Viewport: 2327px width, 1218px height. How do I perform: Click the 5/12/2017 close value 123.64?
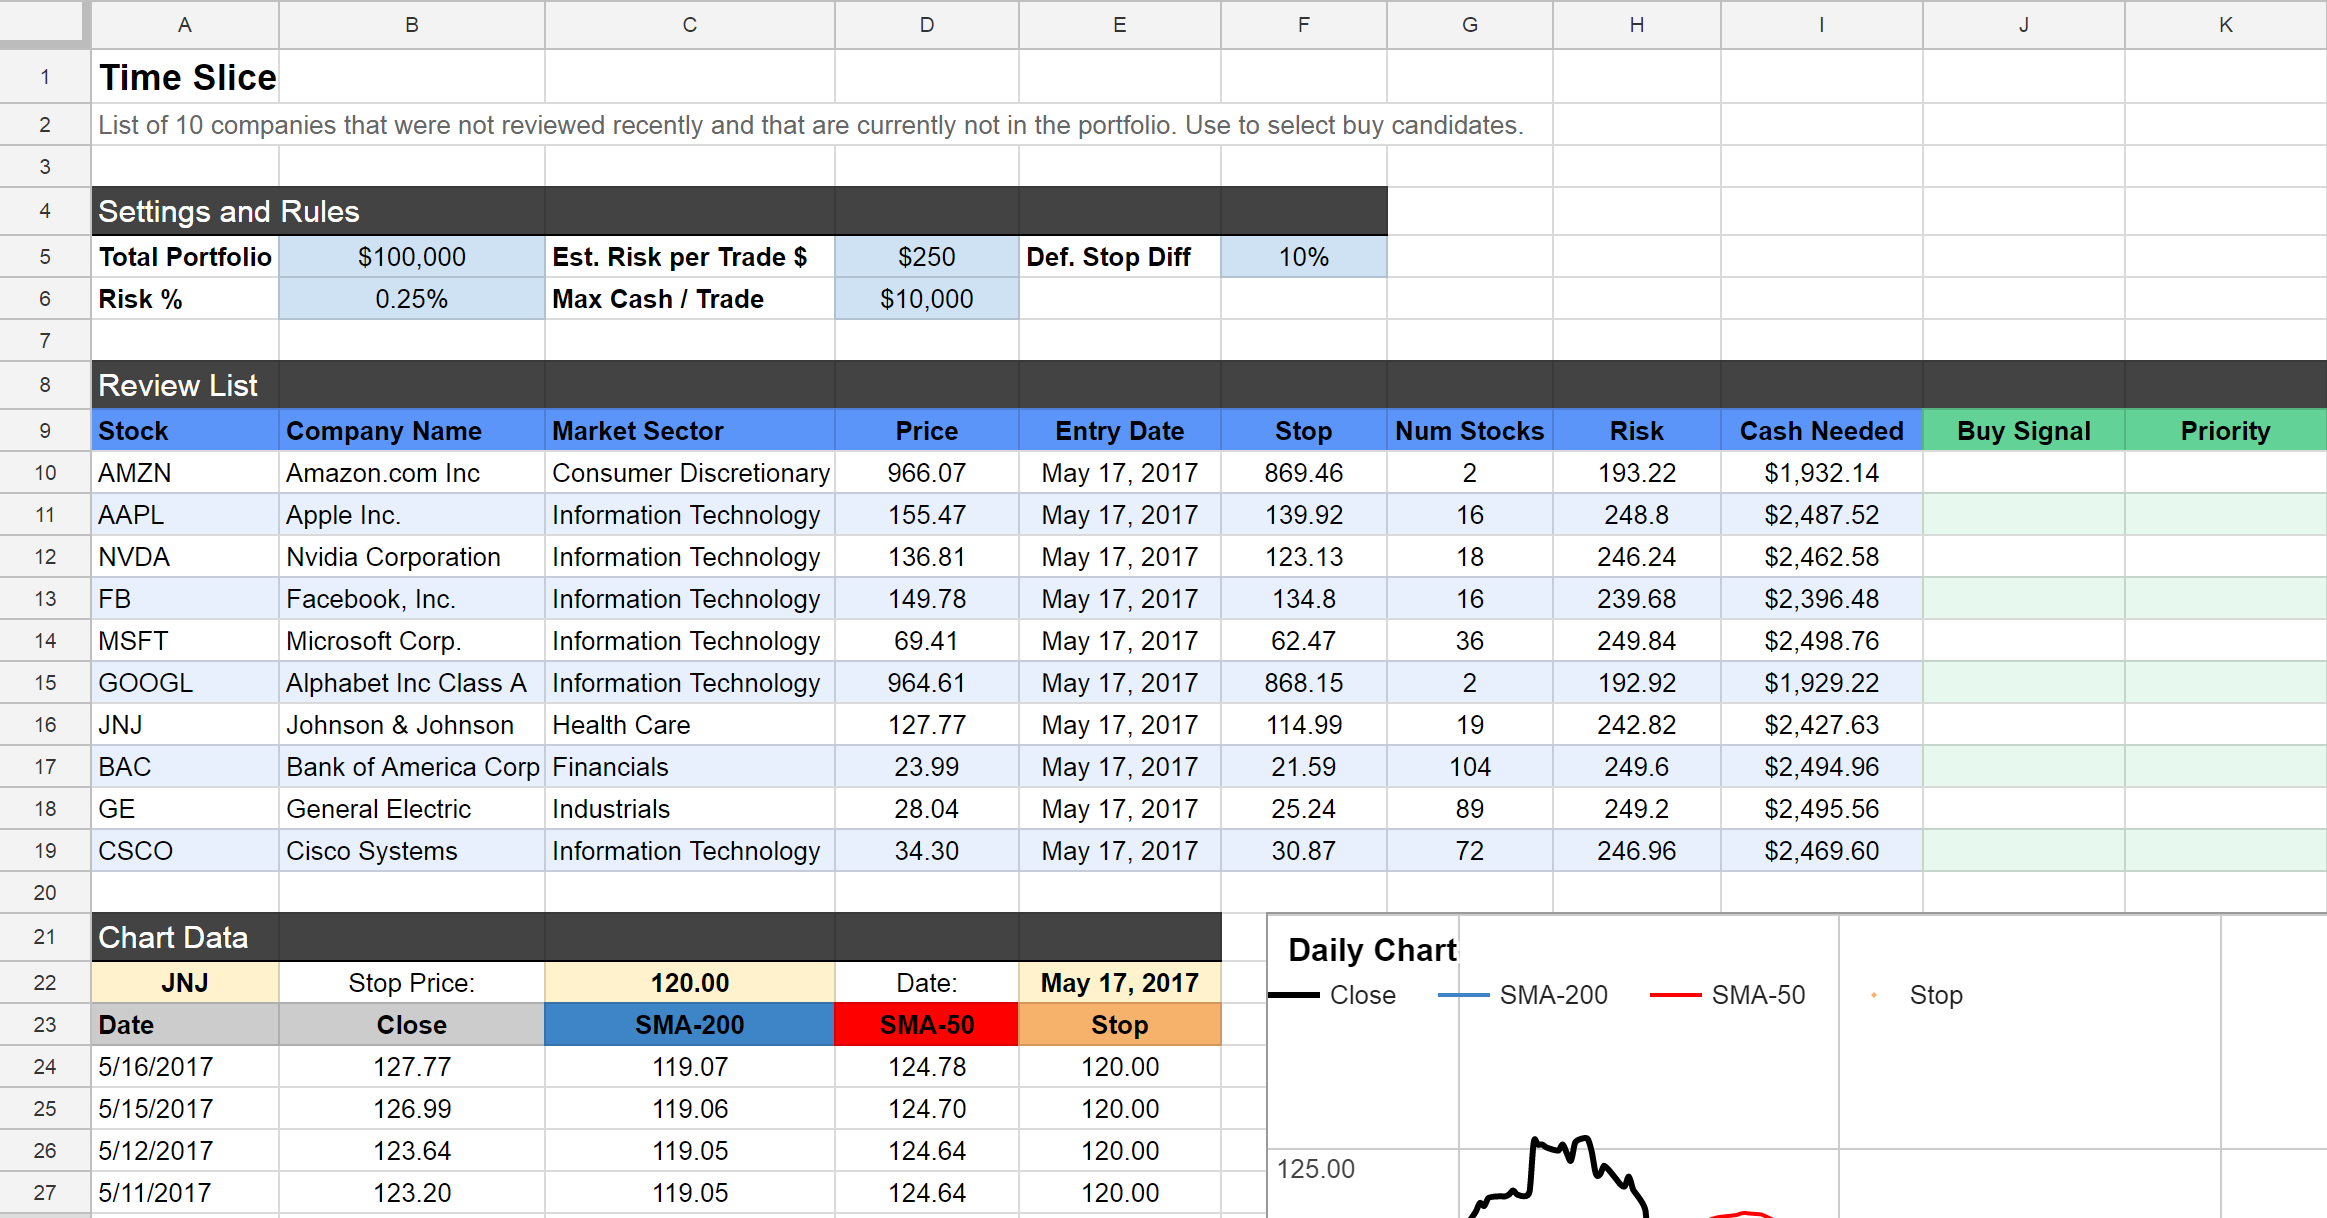pos(412,1151)
